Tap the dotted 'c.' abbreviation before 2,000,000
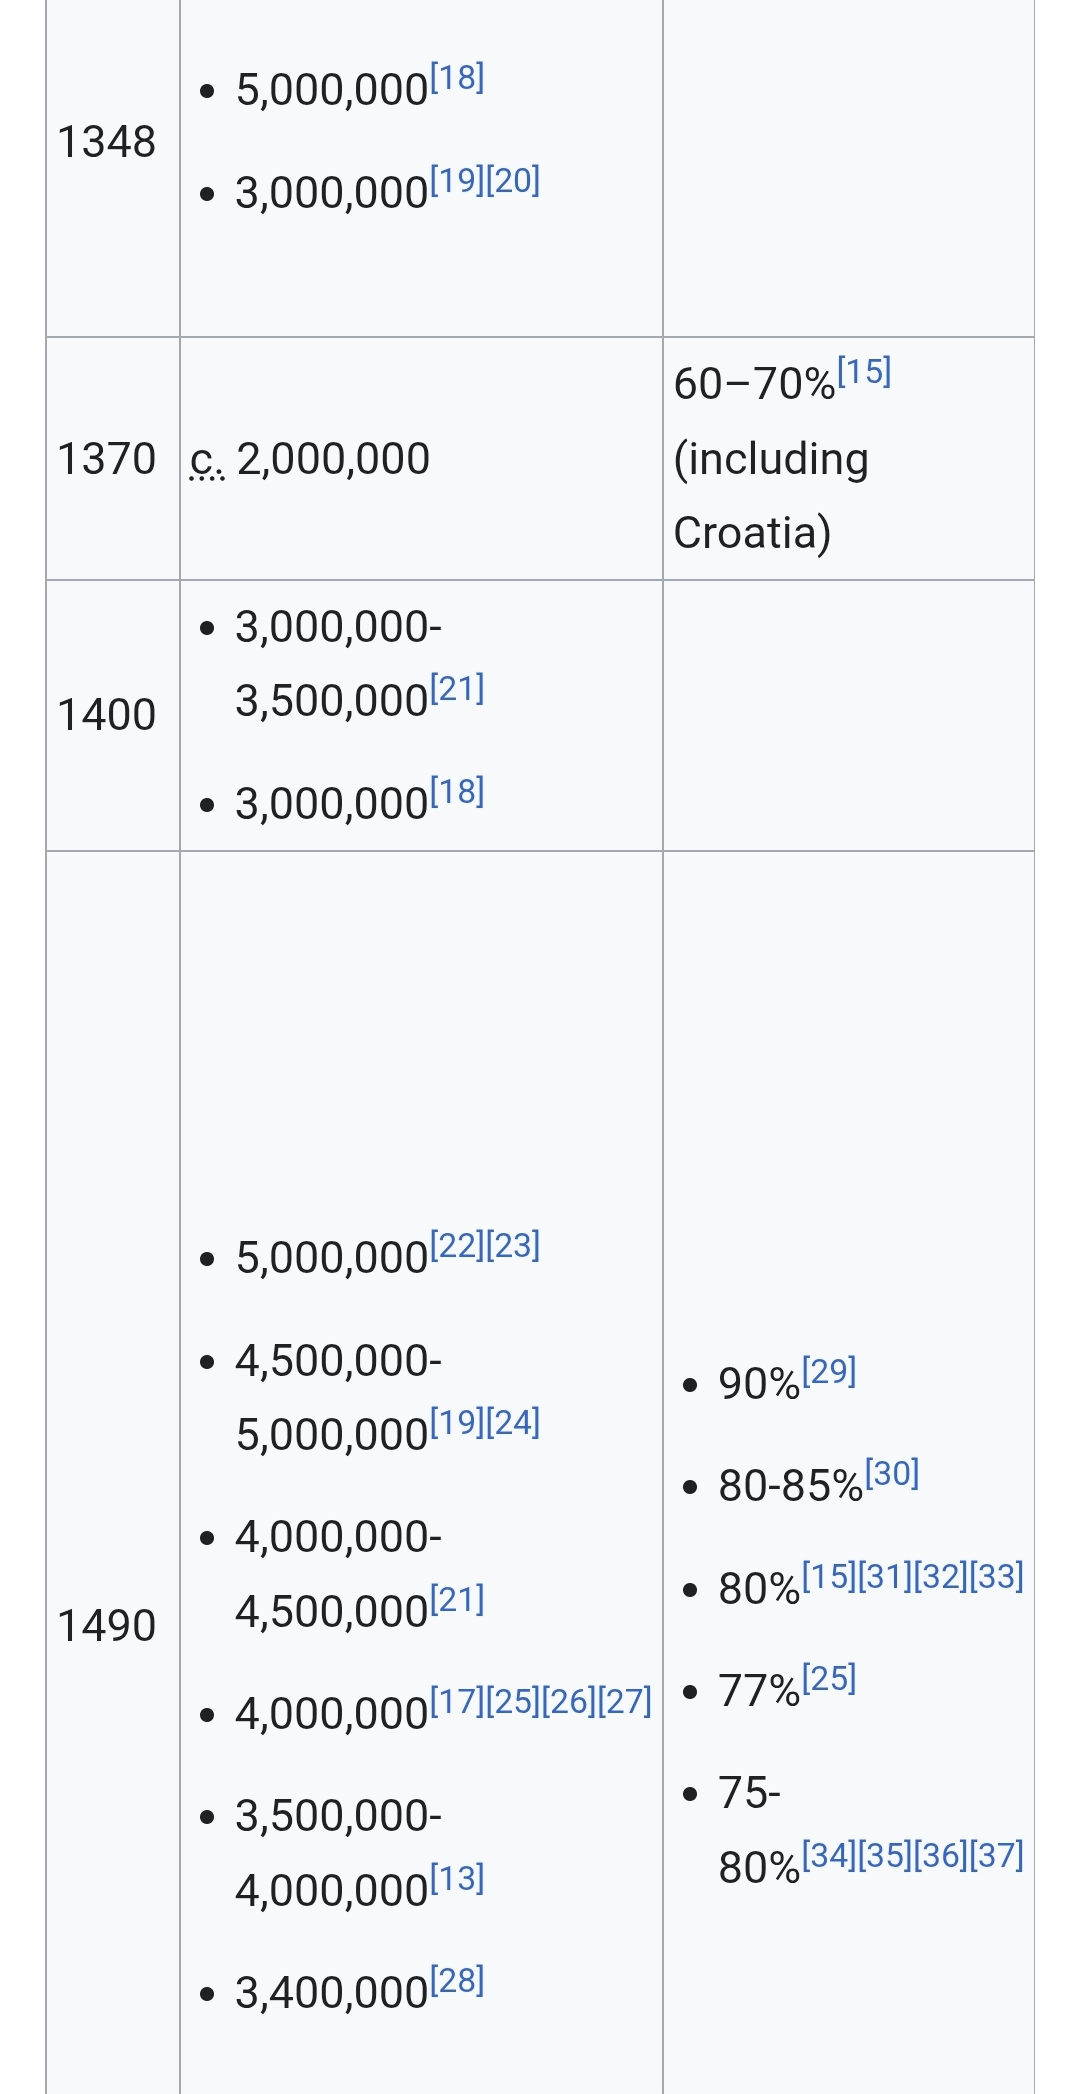Screen dimensions: 1080x2094 [x=207, y=460]
